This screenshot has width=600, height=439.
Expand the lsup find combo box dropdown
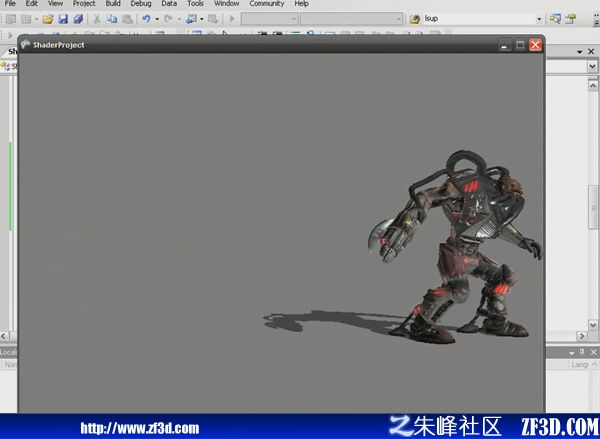[539, 19]
